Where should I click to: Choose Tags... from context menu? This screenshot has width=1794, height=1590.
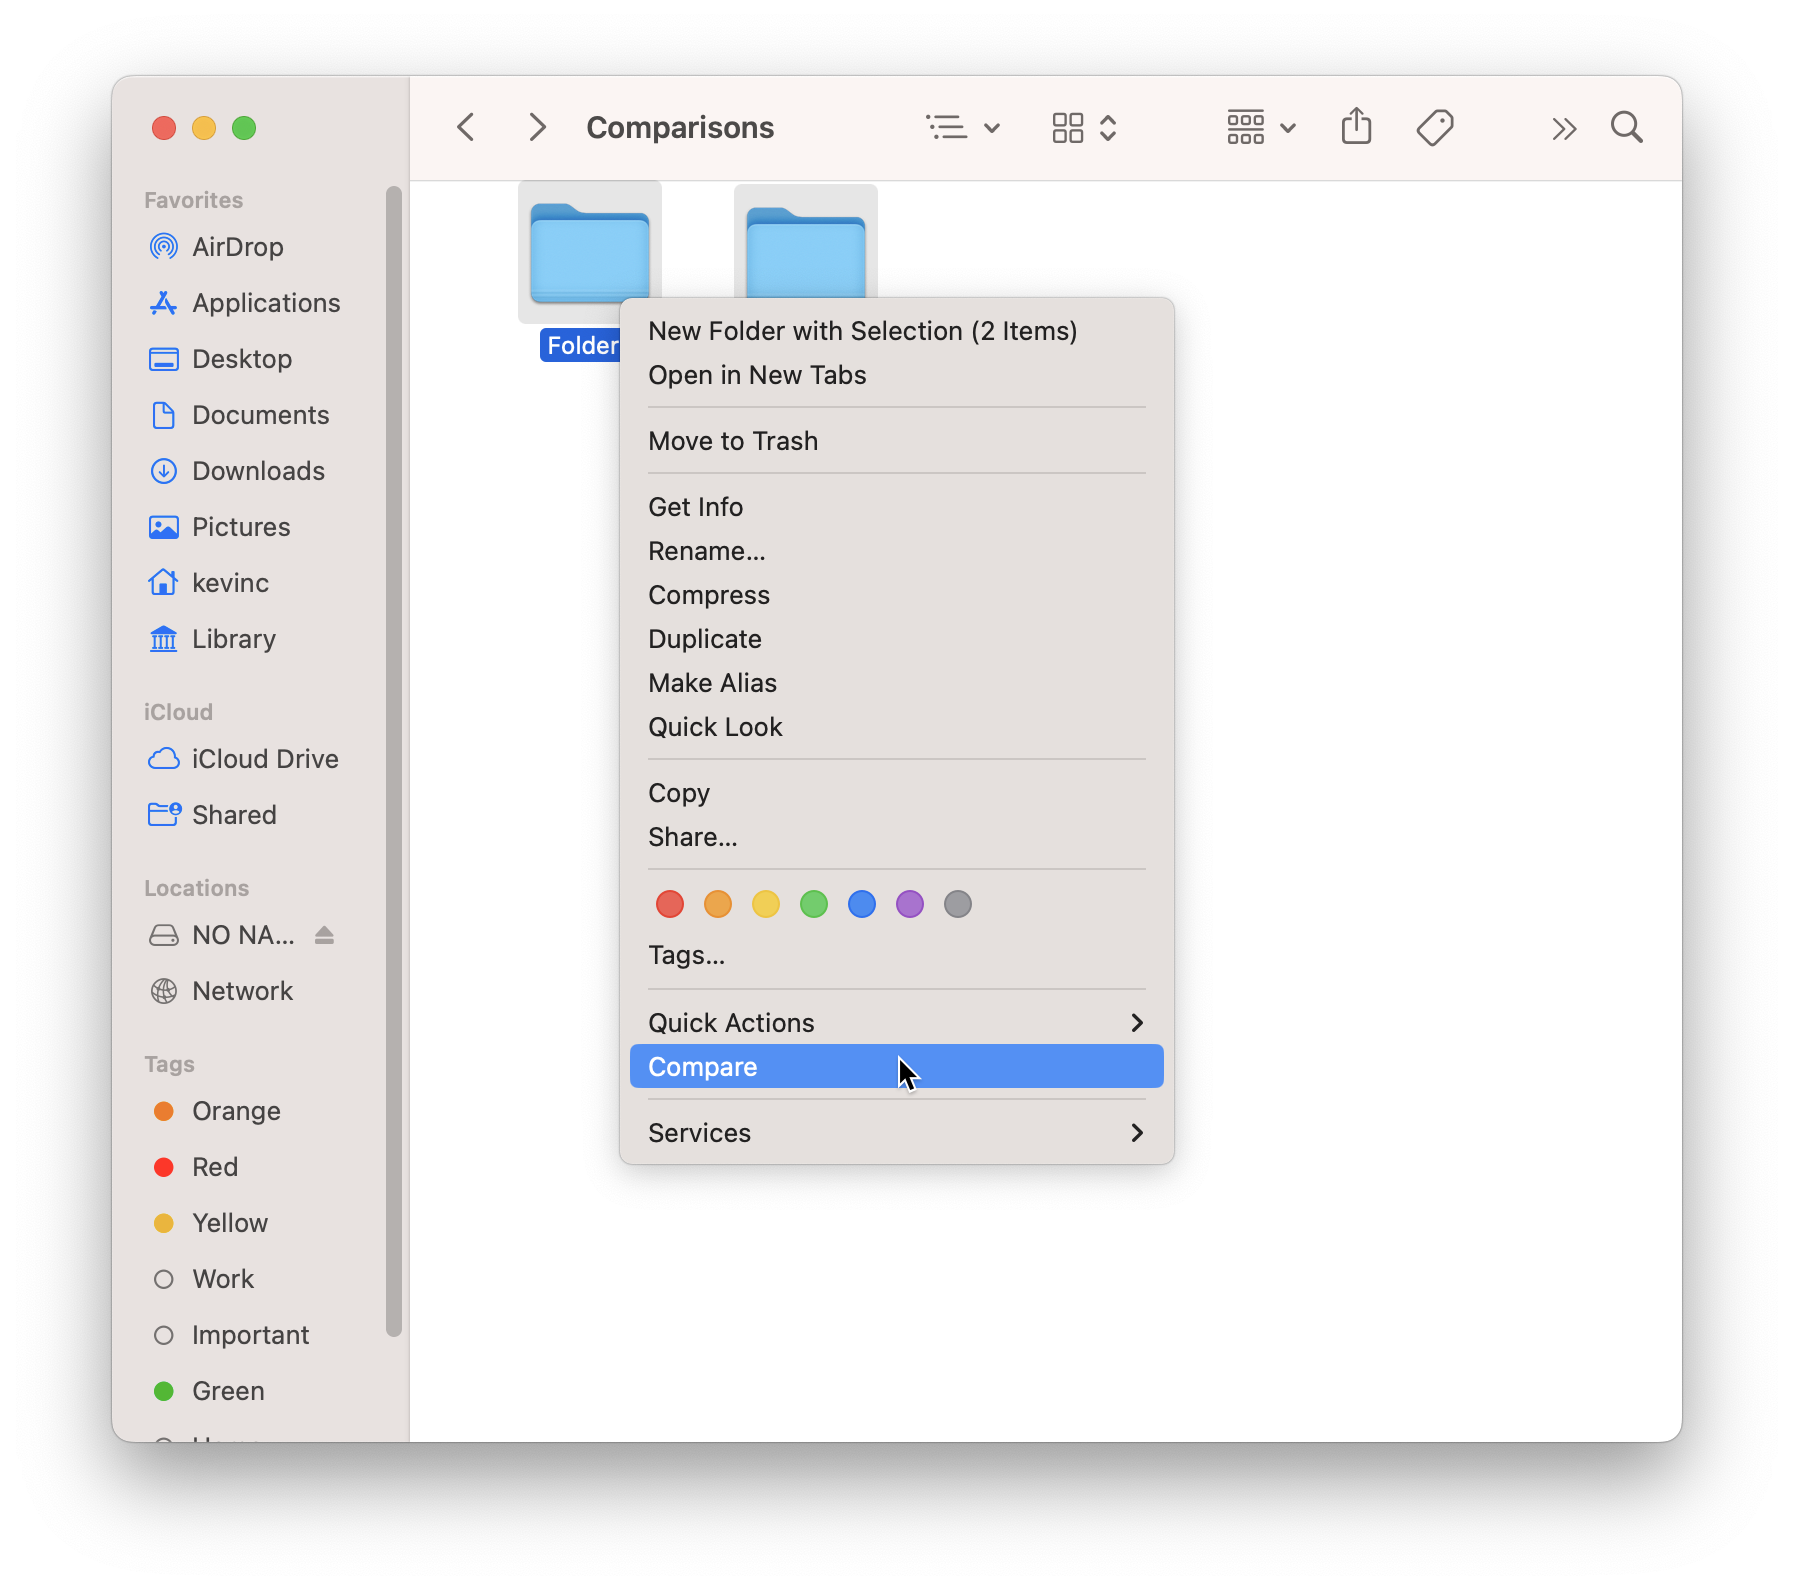896,955
